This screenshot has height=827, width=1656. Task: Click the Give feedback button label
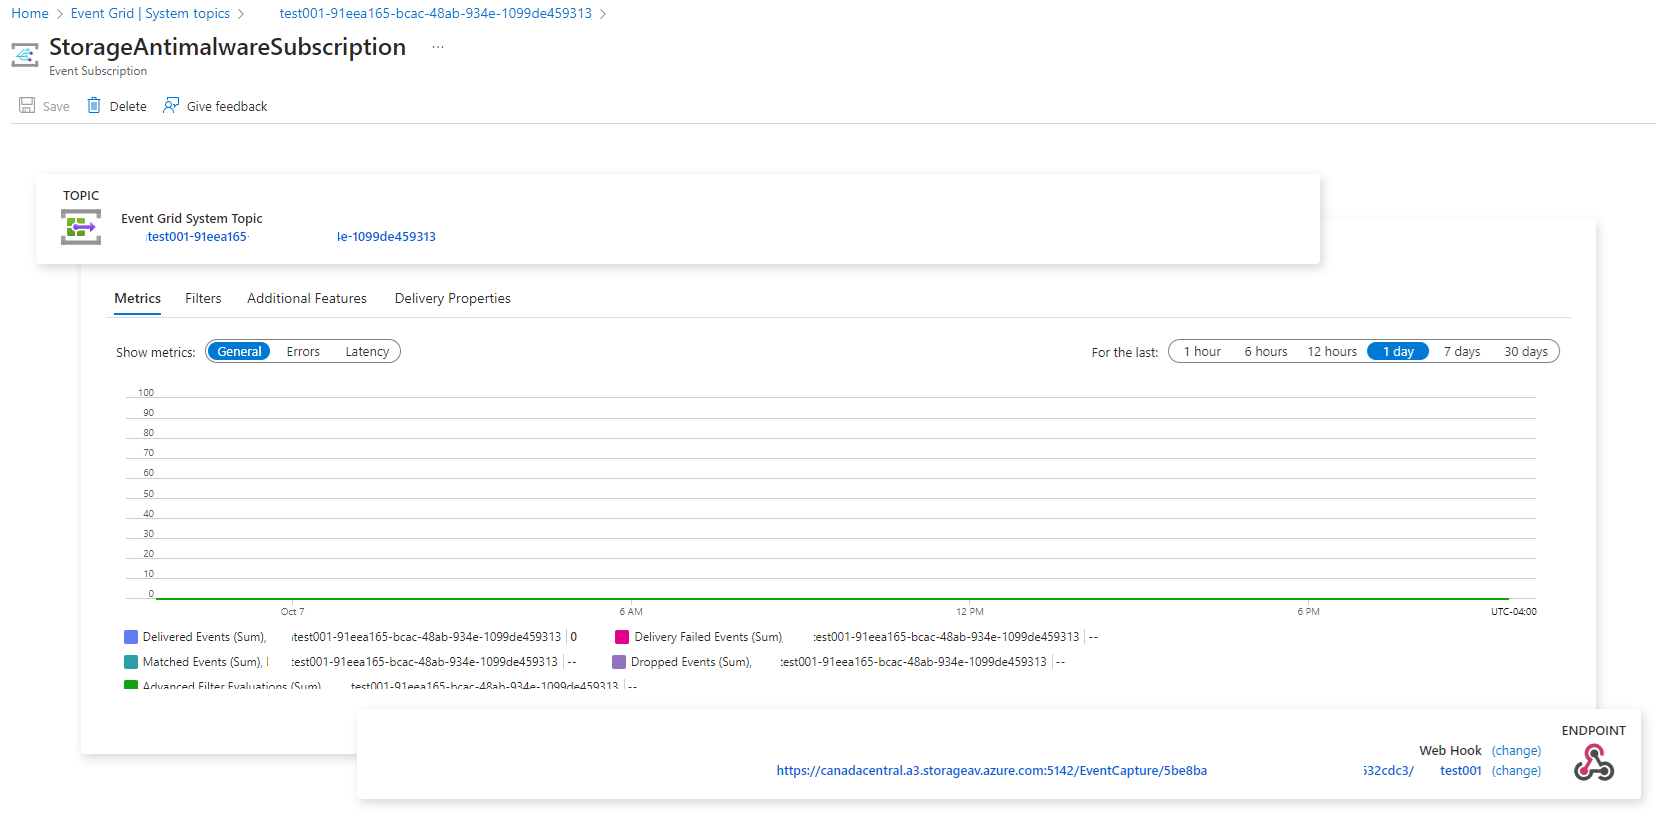point(227,107)
